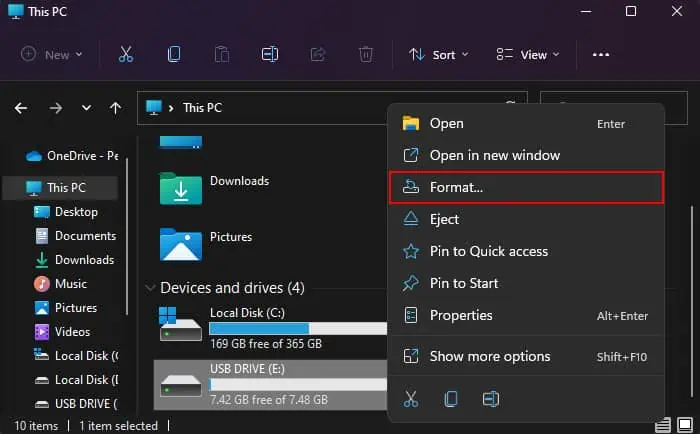Click the Up arrow navigation icon
The width and height of the screenshot is (700, 434).
coord(116,108)
